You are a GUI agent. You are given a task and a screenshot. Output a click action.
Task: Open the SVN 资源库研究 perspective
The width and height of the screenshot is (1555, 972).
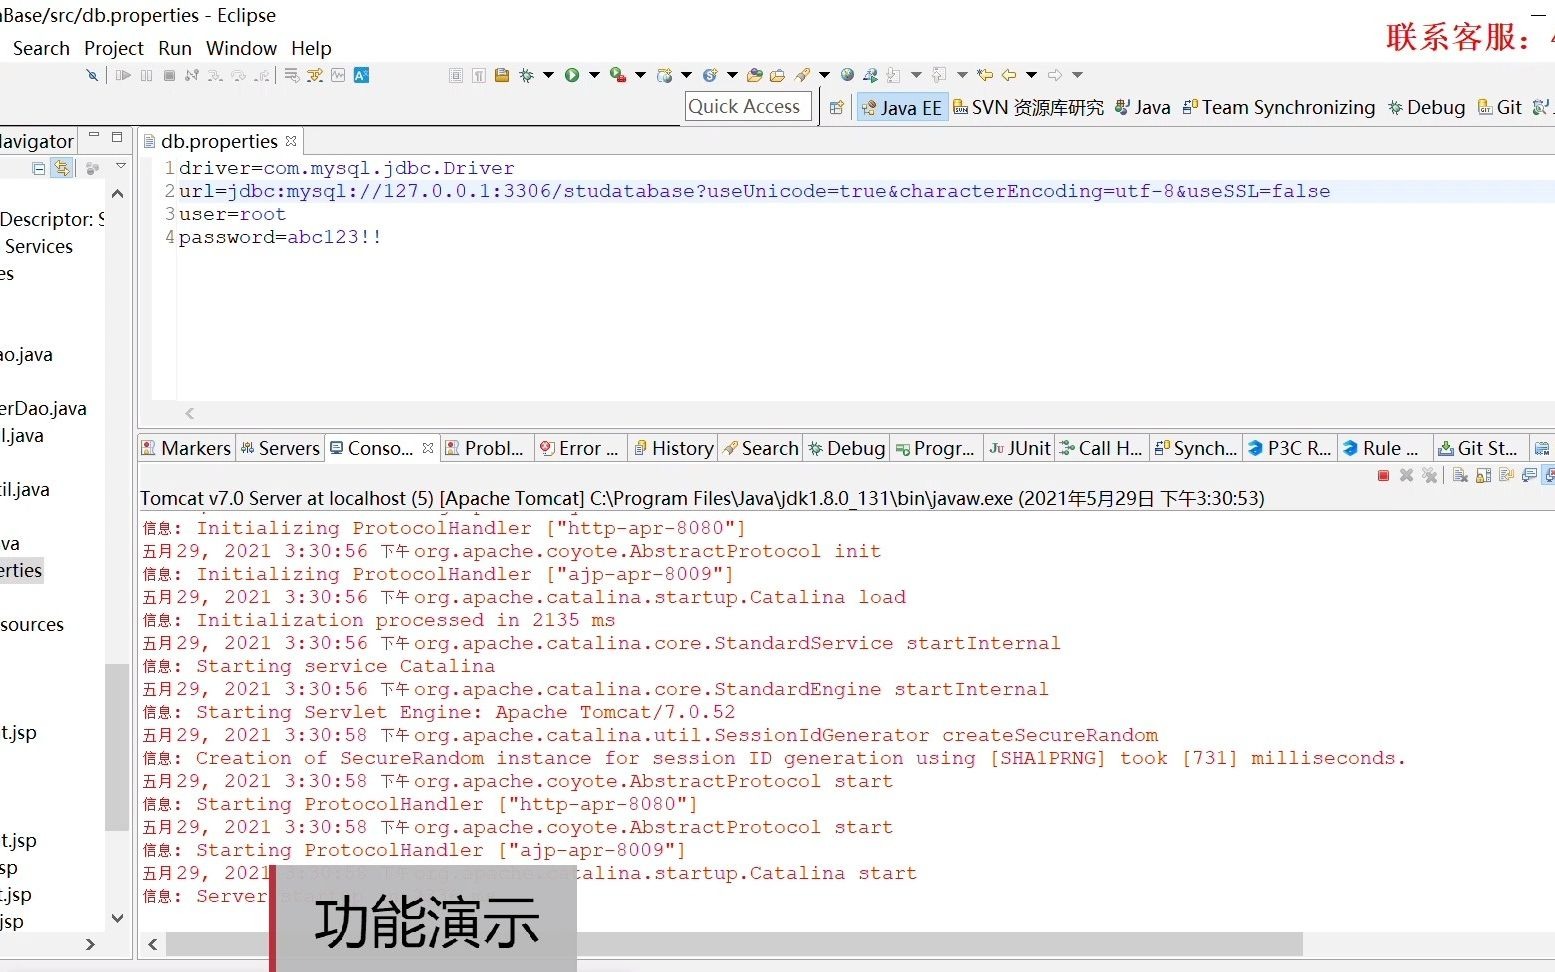[1028, 107]
